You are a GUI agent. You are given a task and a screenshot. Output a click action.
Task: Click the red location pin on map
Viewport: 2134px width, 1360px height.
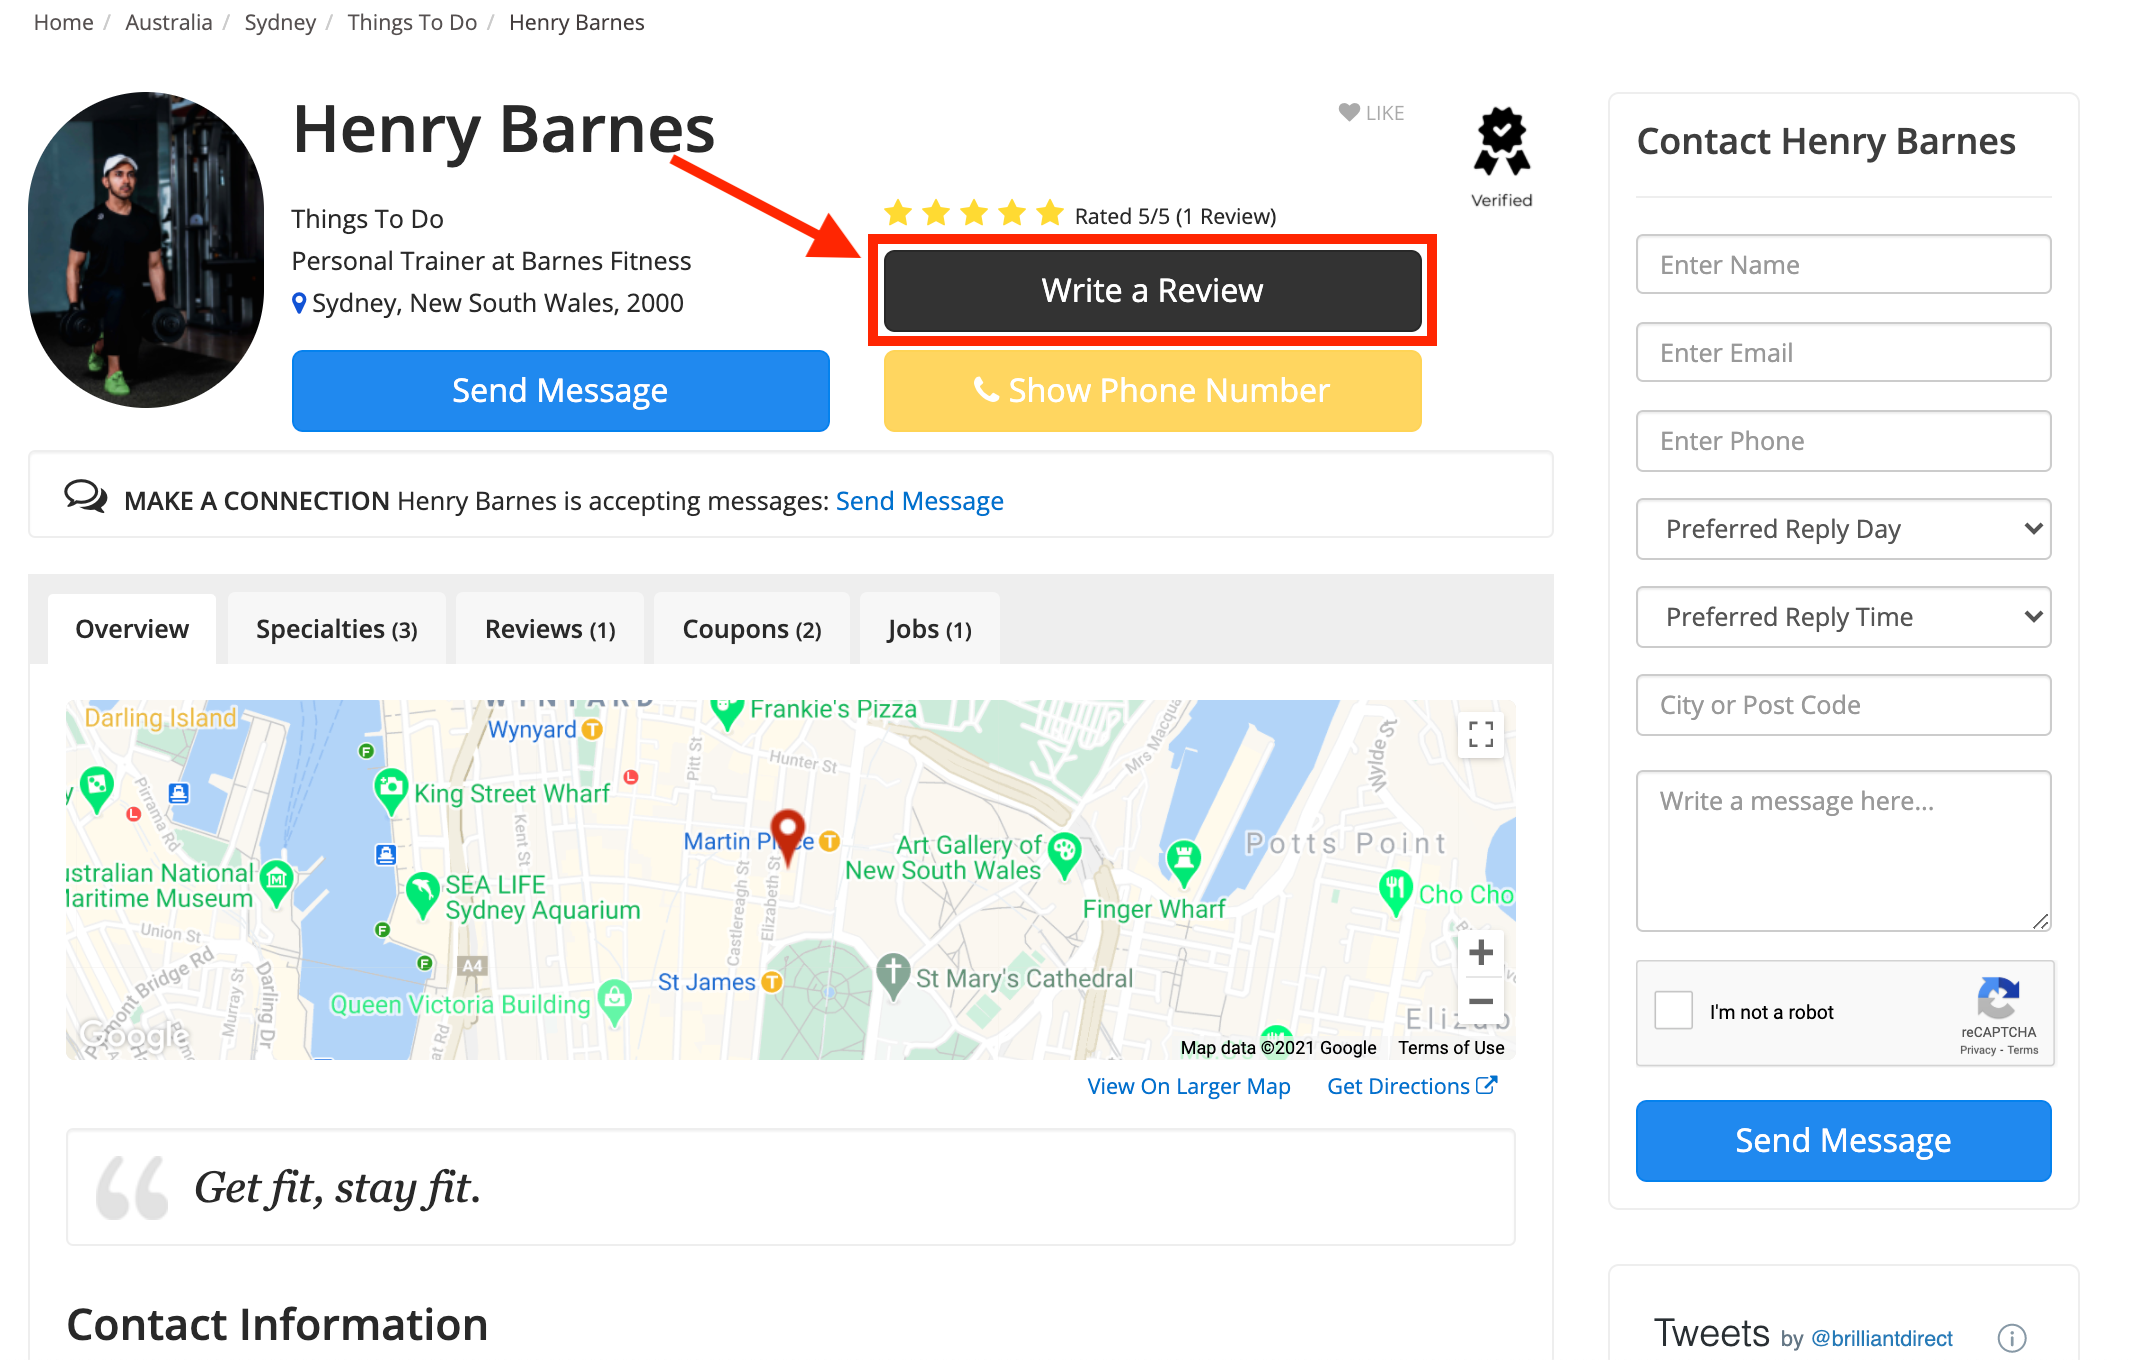[x=788, y=833]
